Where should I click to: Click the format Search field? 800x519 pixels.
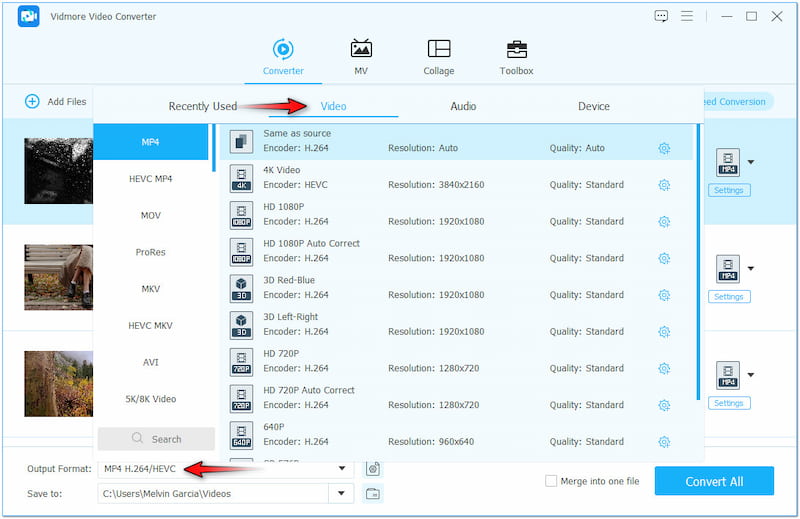(156, 439)
